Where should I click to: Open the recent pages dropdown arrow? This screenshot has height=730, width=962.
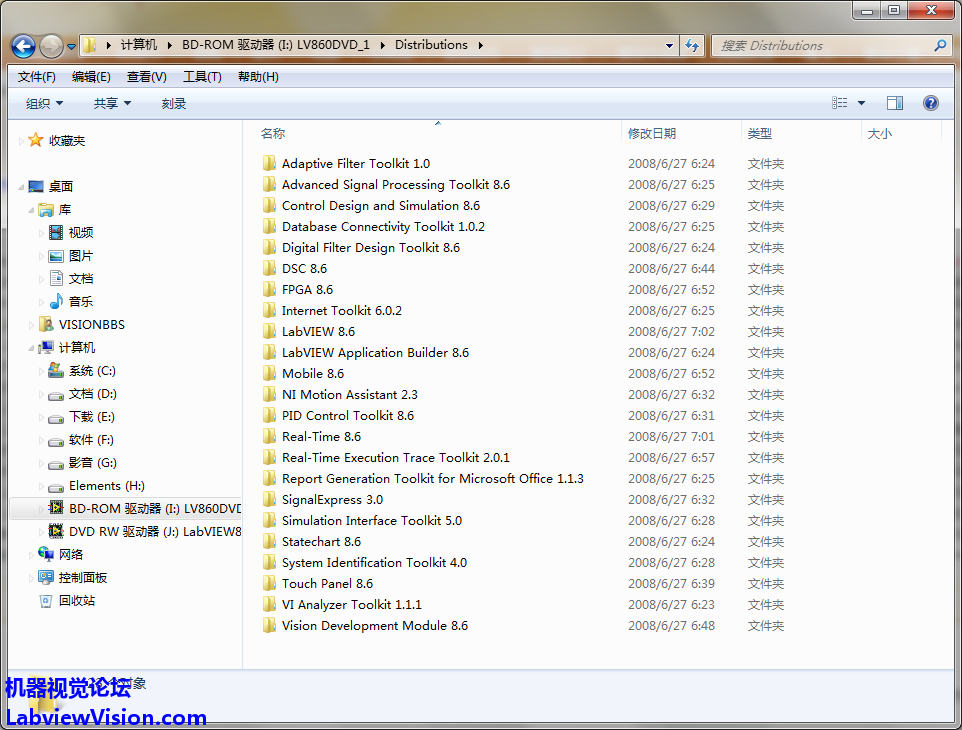pos(71,47)
